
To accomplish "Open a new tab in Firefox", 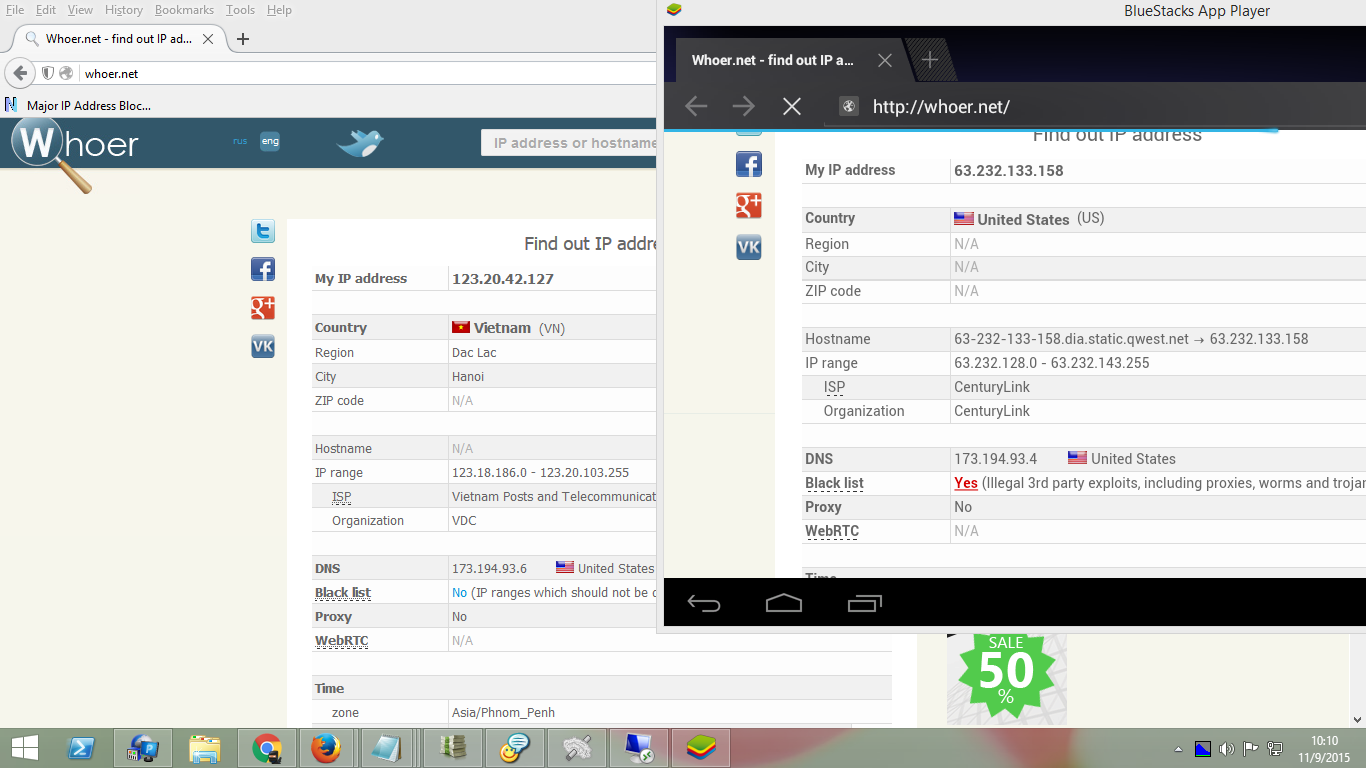I will coord(242,39).
